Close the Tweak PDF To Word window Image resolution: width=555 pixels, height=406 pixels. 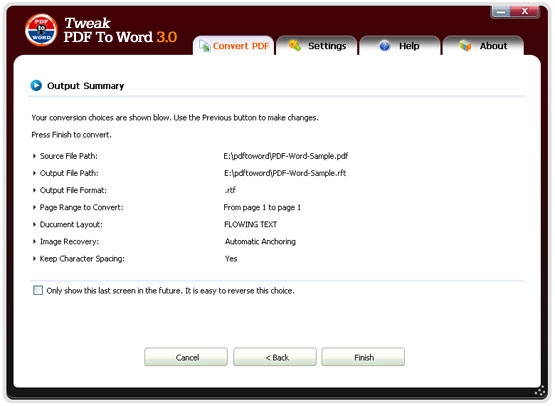tap(525, 12)
